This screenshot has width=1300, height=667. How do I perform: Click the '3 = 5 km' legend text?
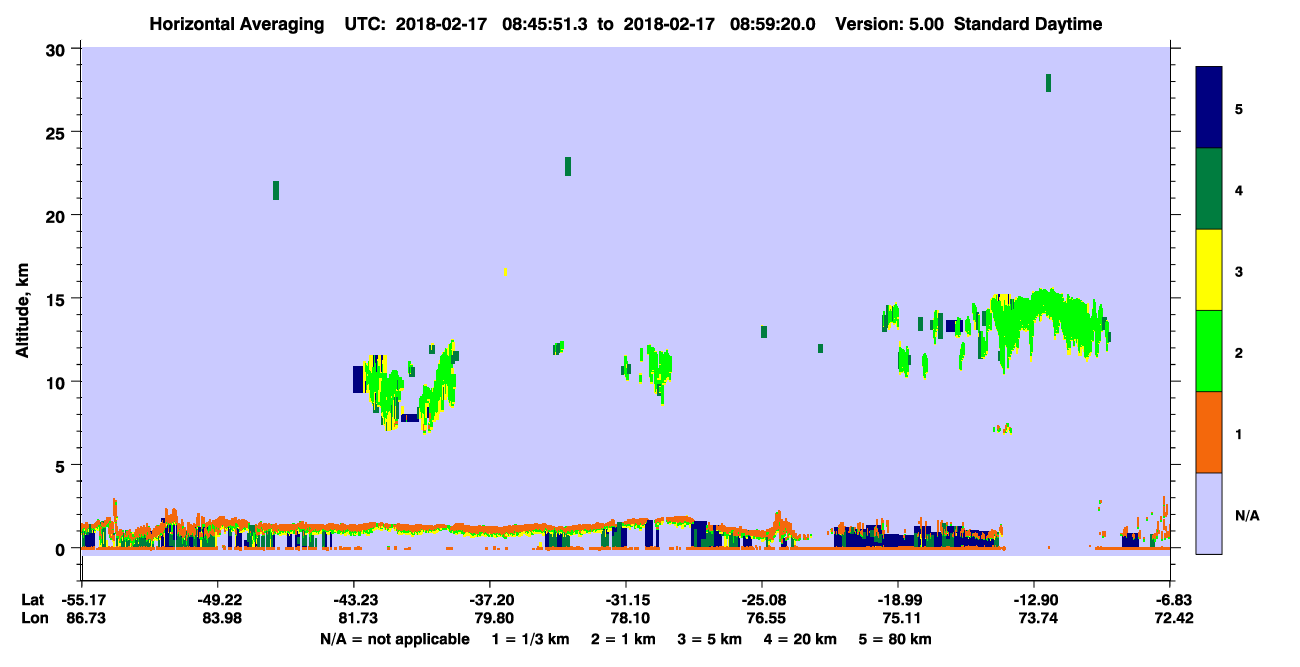709,639
